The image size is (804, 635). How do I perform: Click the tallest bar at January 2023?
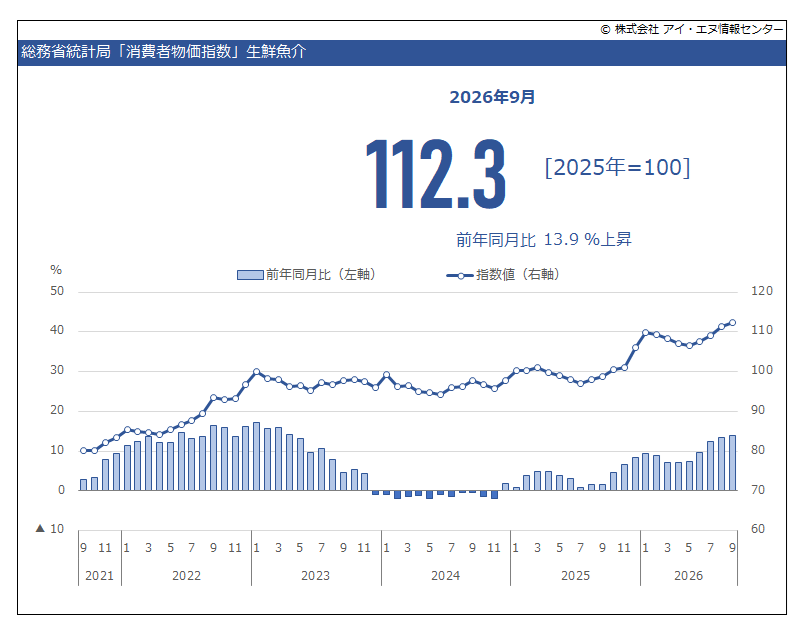256,457
